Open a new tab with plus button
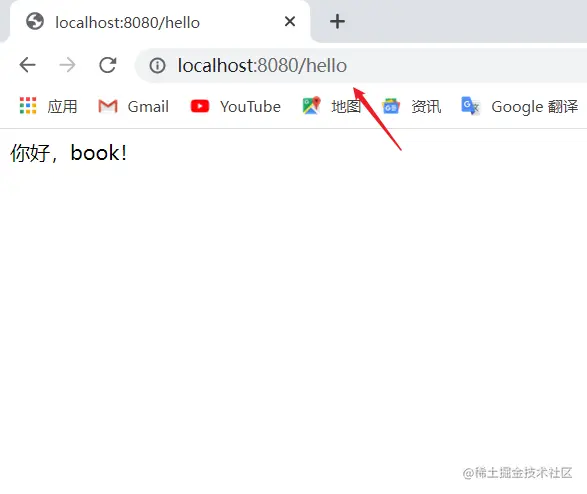Viewport: 587px width, 494px height. coord(337,21)
